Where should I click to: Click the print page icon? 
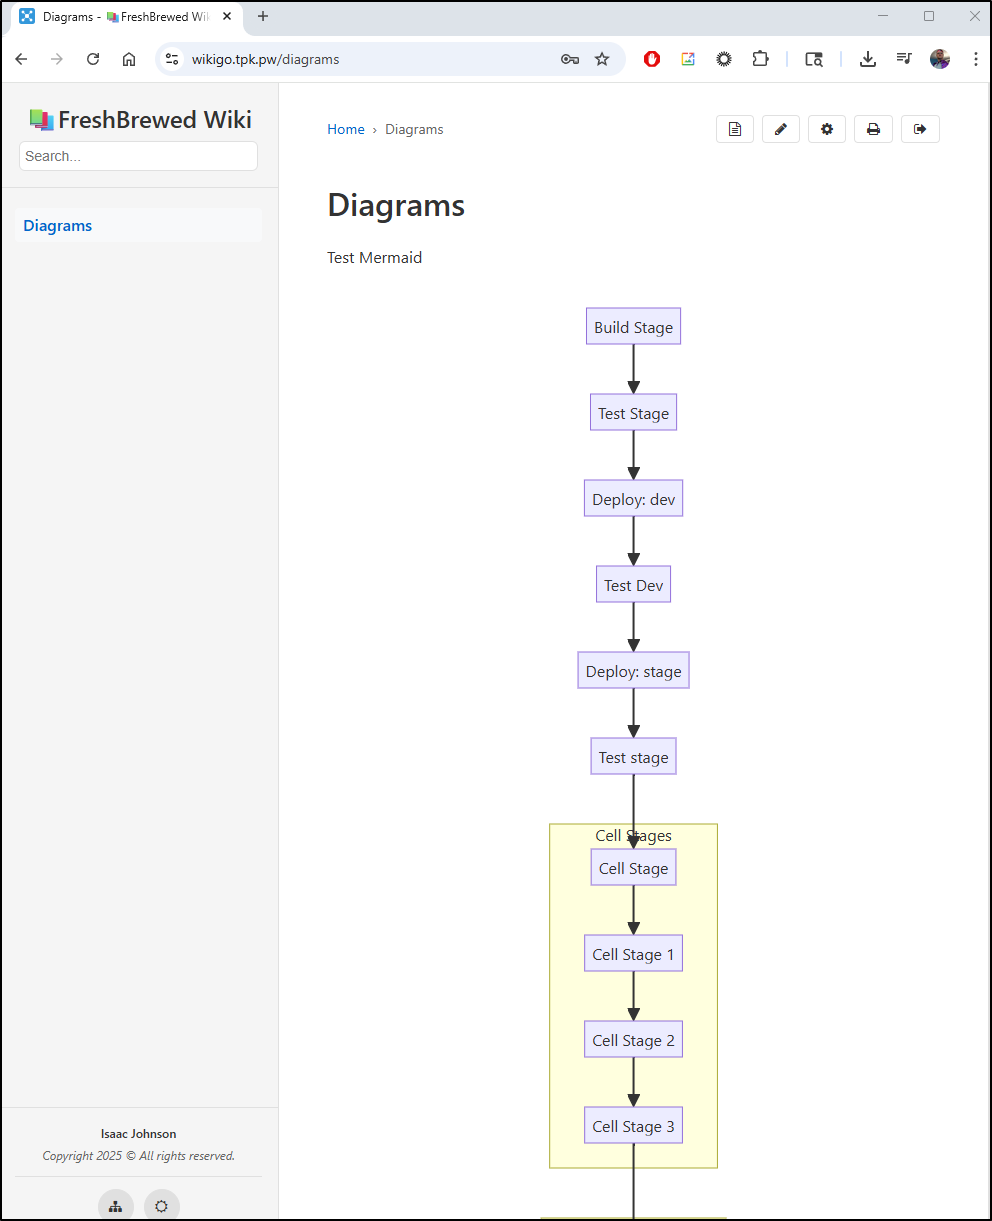pyautogui.click(x=873, y=129)
